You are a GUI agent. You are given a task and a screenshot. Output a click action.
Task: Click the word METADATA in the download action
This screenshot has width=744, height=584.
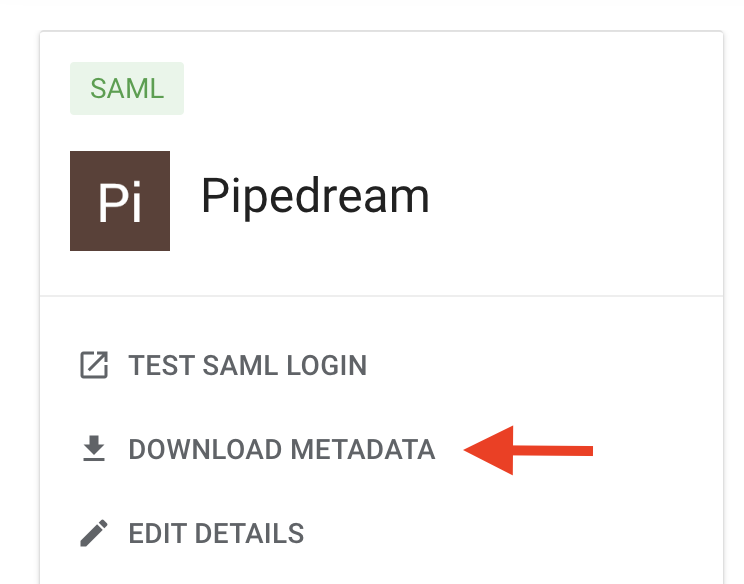[363, 449]
